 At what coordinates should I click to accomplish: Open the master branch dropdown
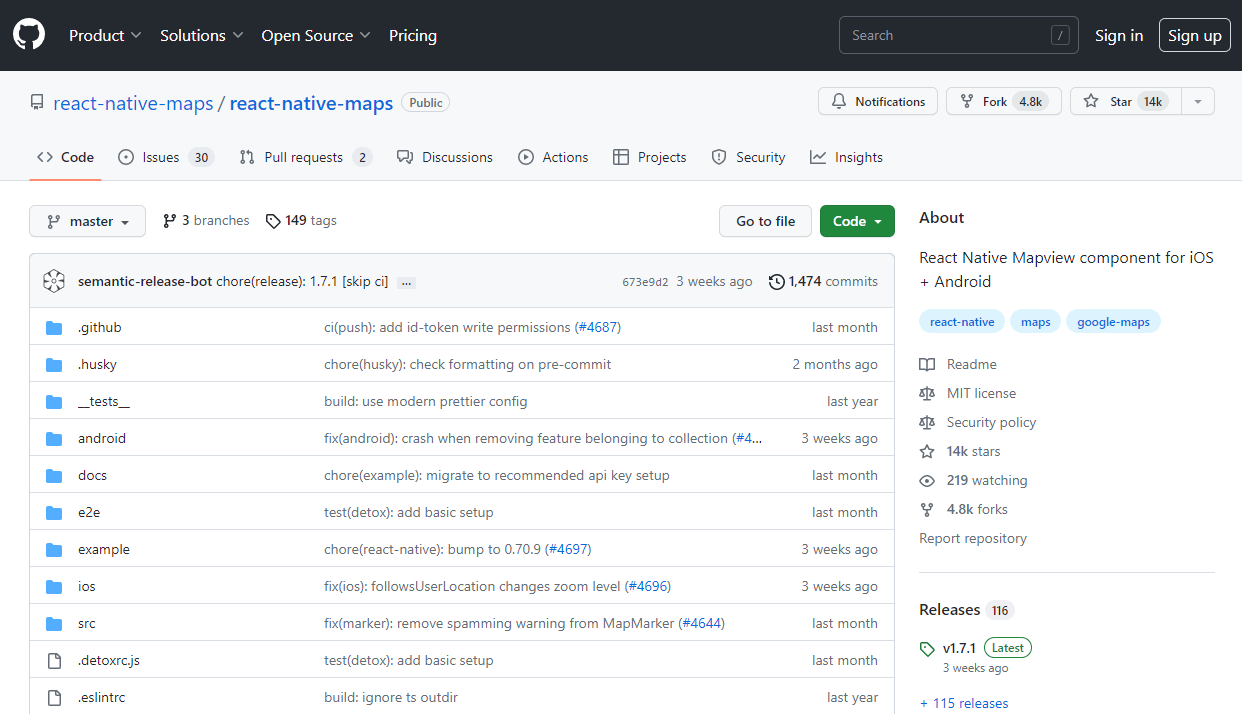88,222
